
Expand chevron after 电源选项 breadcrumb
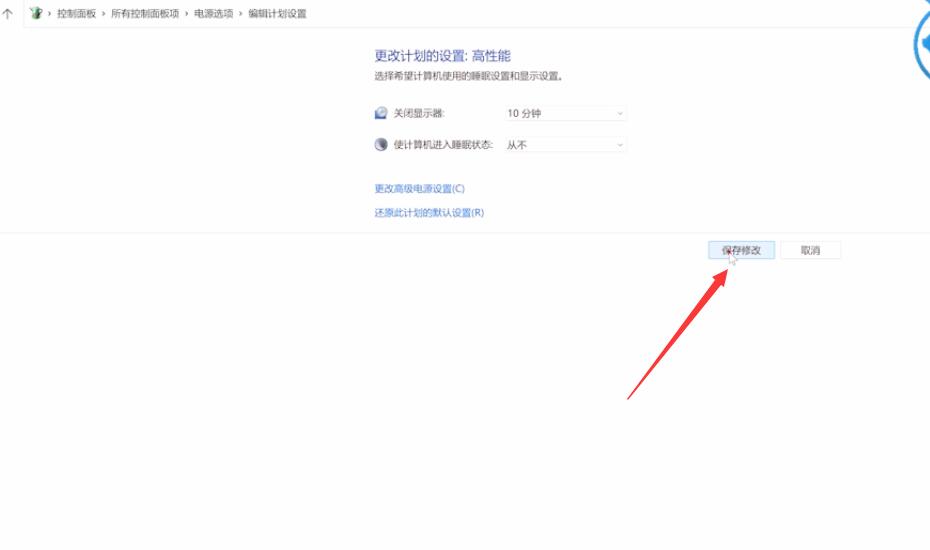(240, 14)
